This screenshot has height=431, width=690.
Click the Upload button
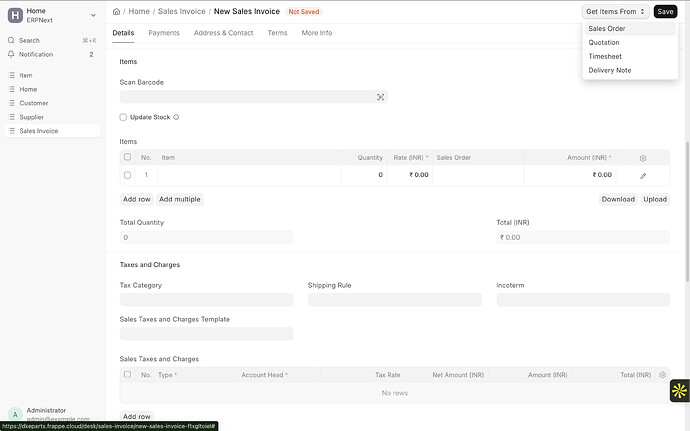click(655, 199)
